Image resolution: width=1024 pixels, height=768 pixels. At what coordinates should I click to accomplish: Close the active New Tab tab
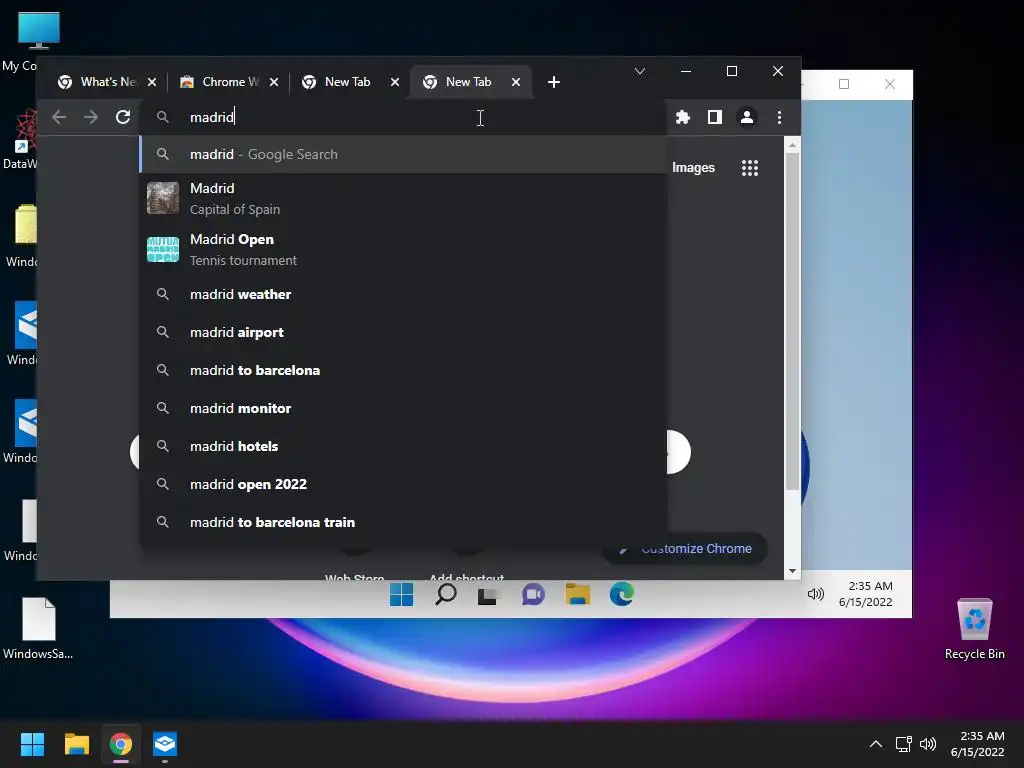[516, 82]
